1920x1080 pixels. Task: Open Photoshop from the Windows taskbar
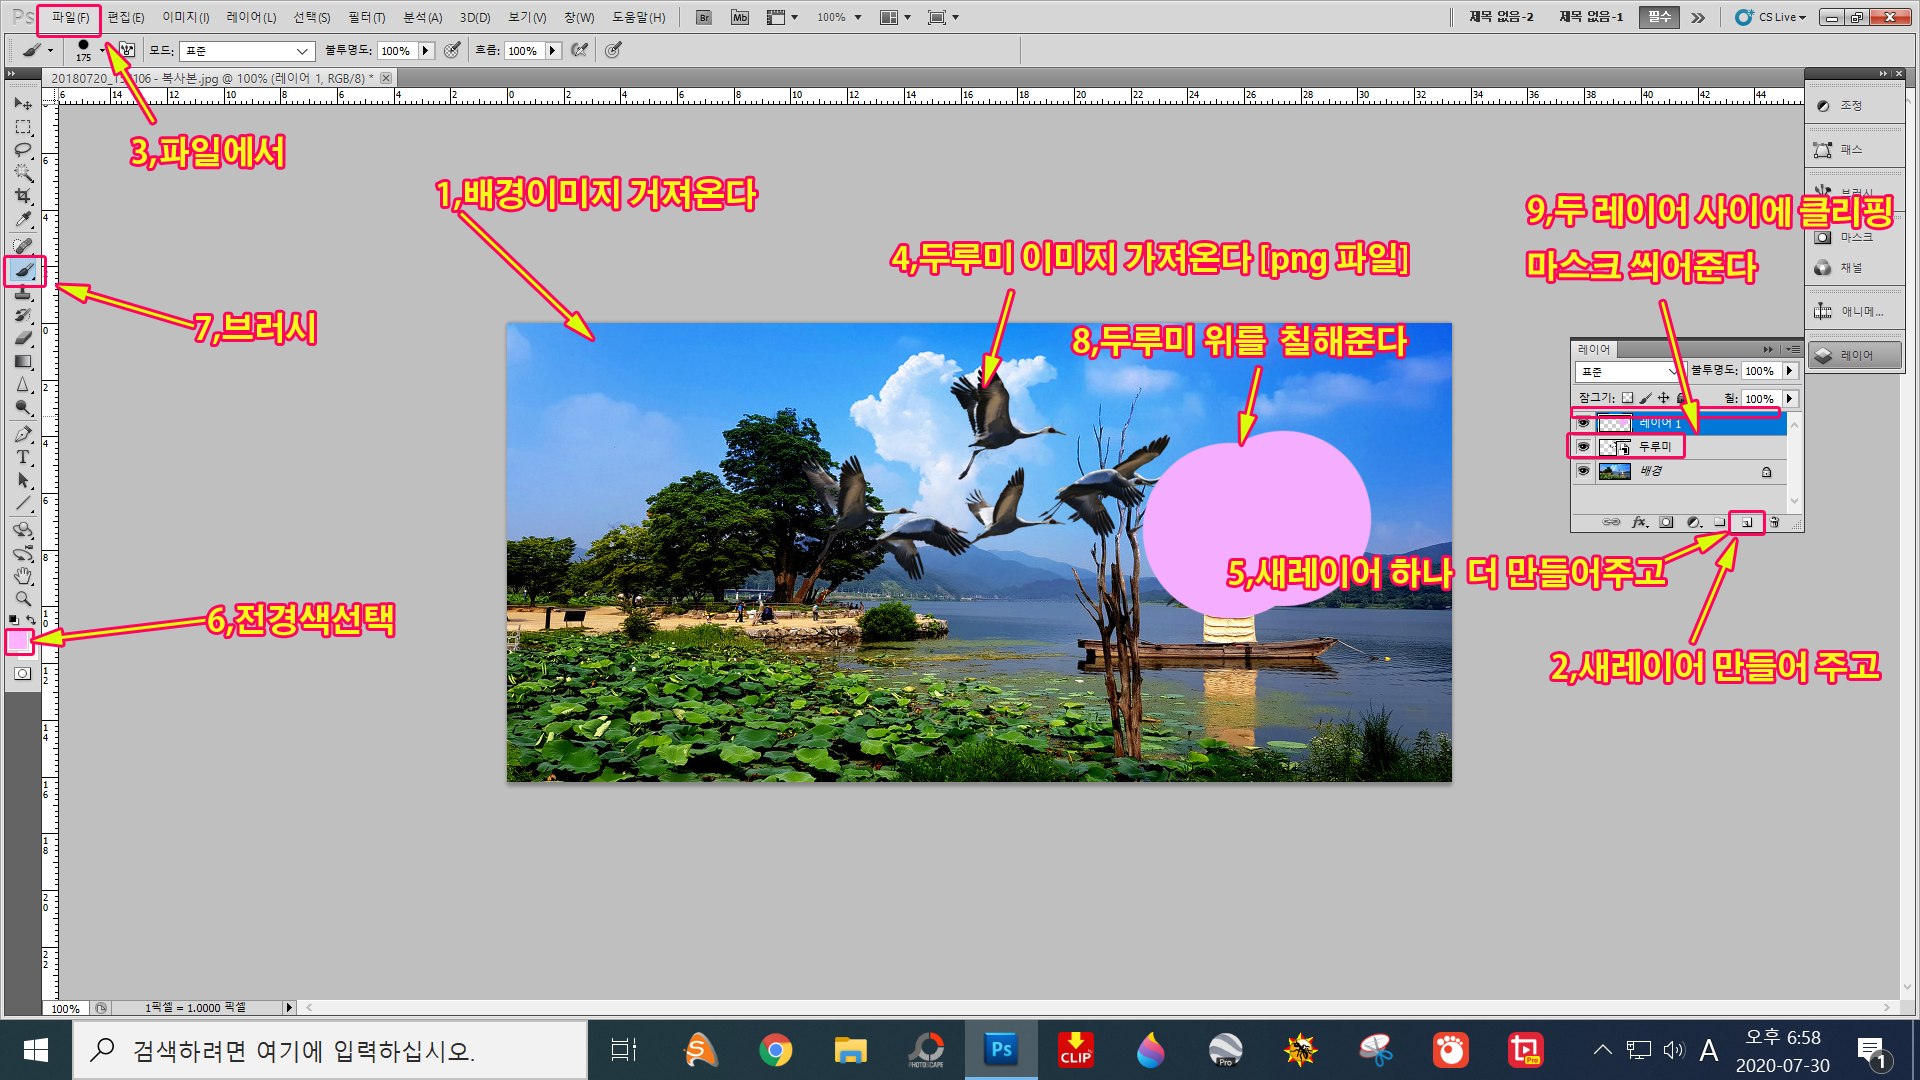[x=1000, y=1050]
